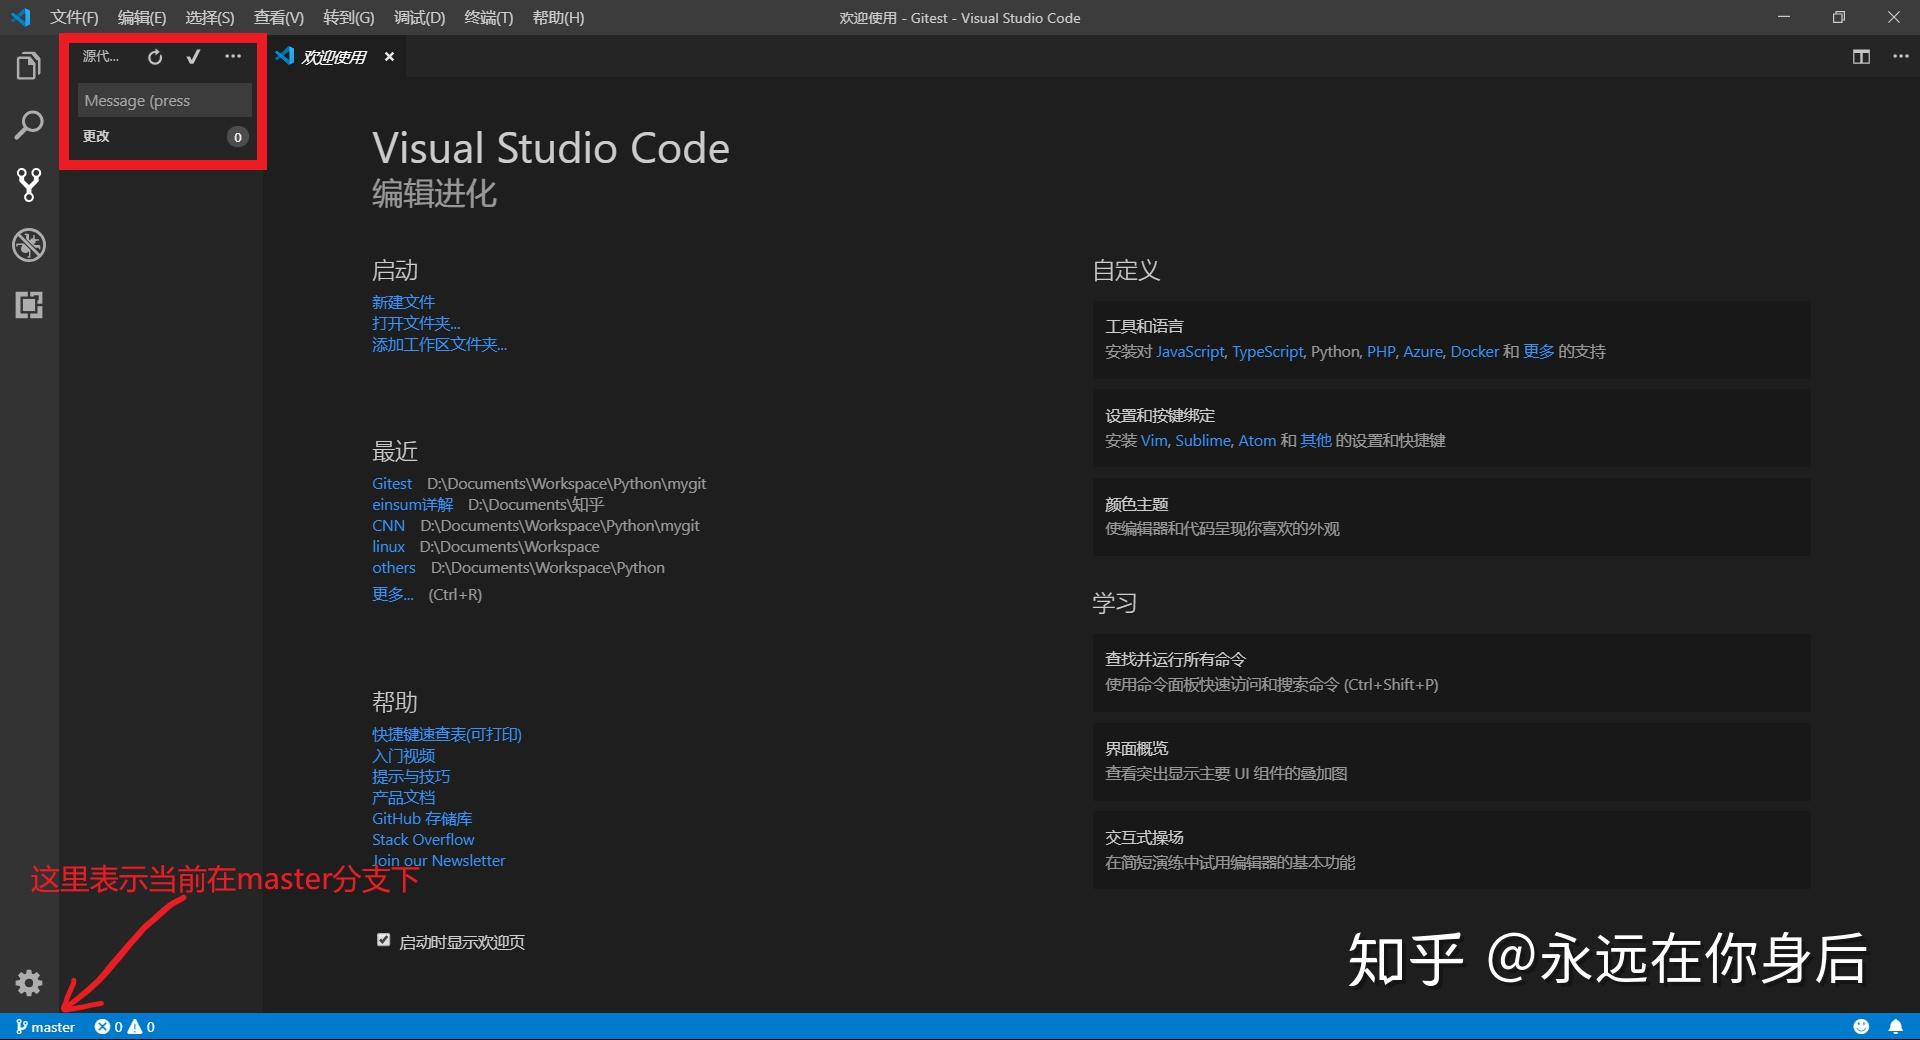Open the 帮助(H) menu
This screenshot has height=1040, width=1920.
click(x=558, y=18)
